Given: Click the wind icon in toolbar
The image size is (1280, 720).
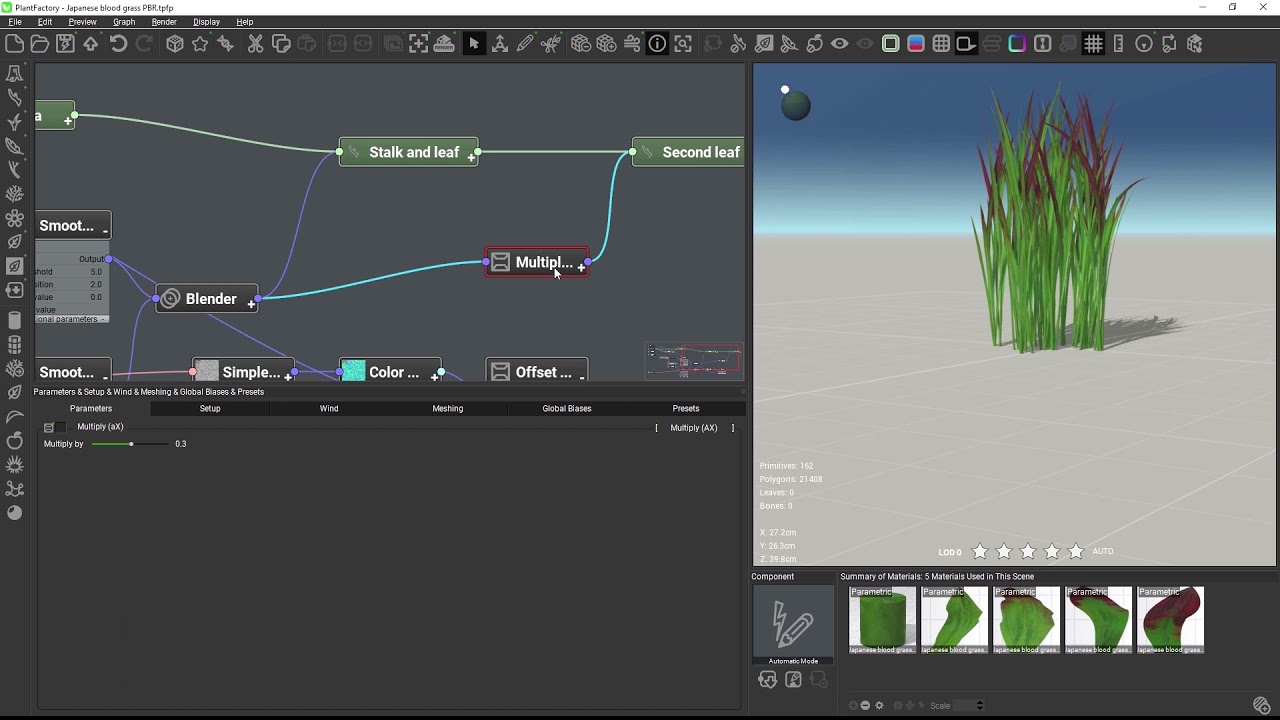Looking at the screenshot, I should [631, 44].
